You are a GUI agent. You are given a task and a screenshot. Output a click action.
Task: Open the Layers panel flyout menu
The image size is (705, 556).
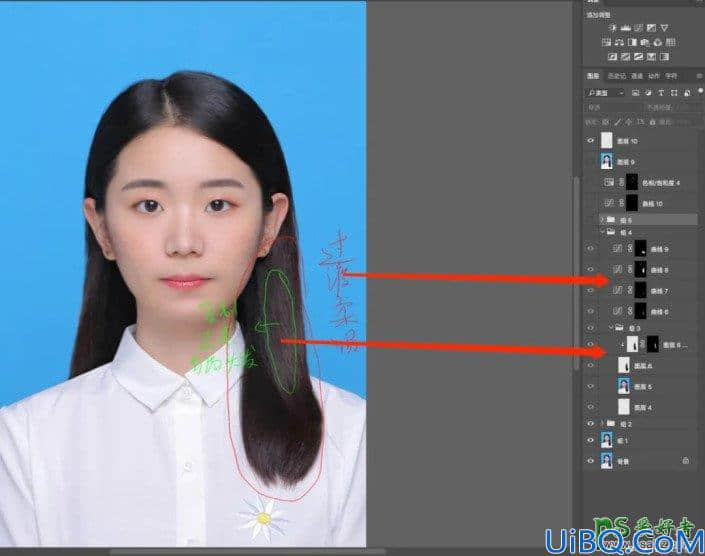click(x=700, y=76)
